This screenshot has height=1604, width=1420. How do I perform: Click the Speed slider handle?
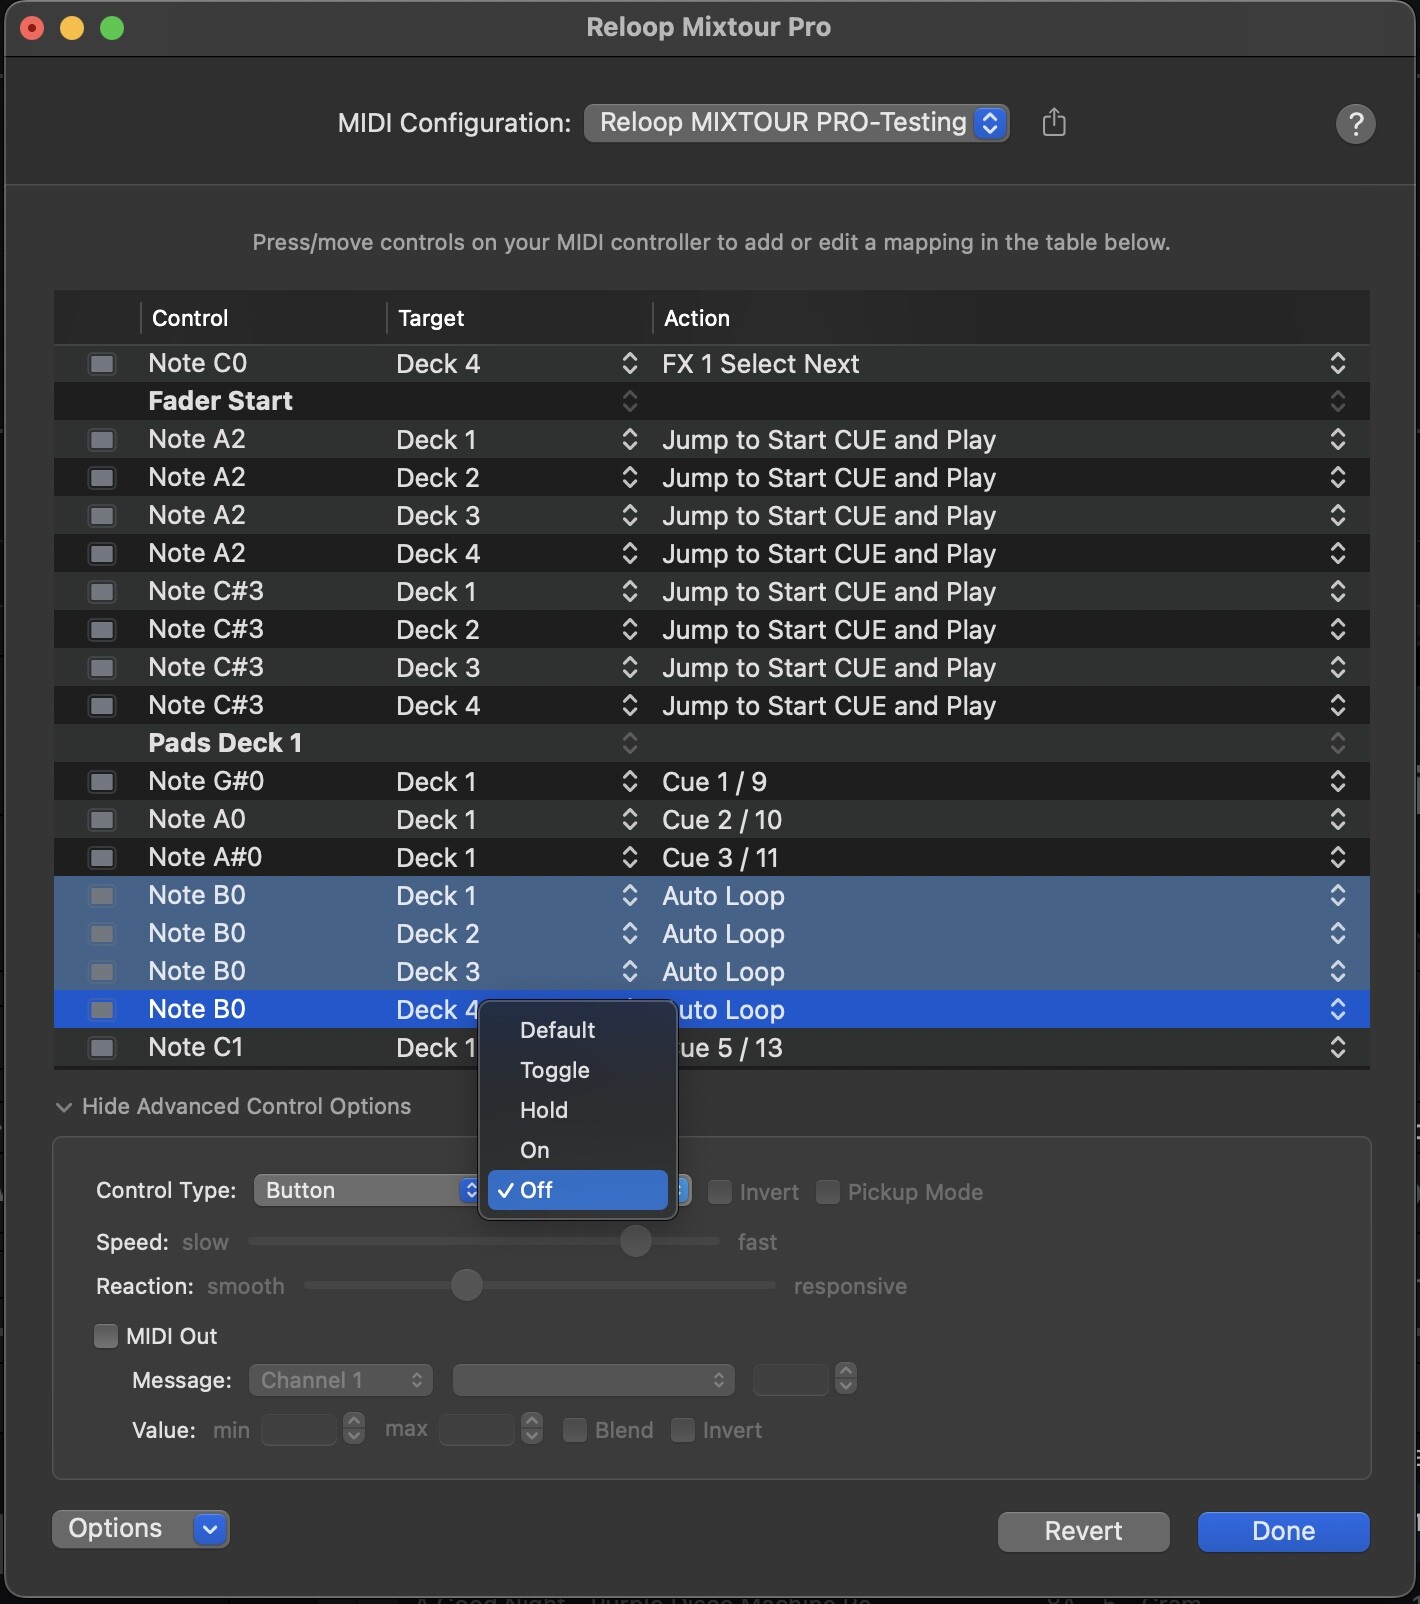[635, 1242]
